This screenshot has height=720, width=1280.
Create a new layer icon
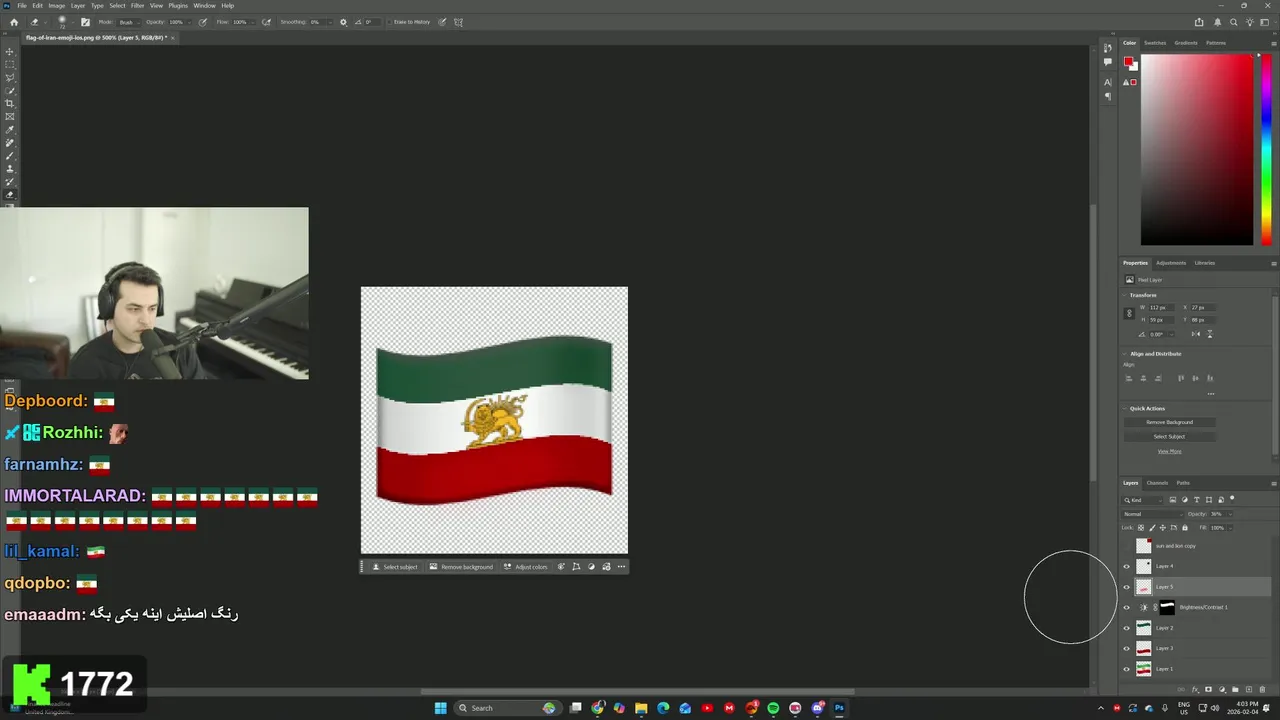tap(1249, 689)
